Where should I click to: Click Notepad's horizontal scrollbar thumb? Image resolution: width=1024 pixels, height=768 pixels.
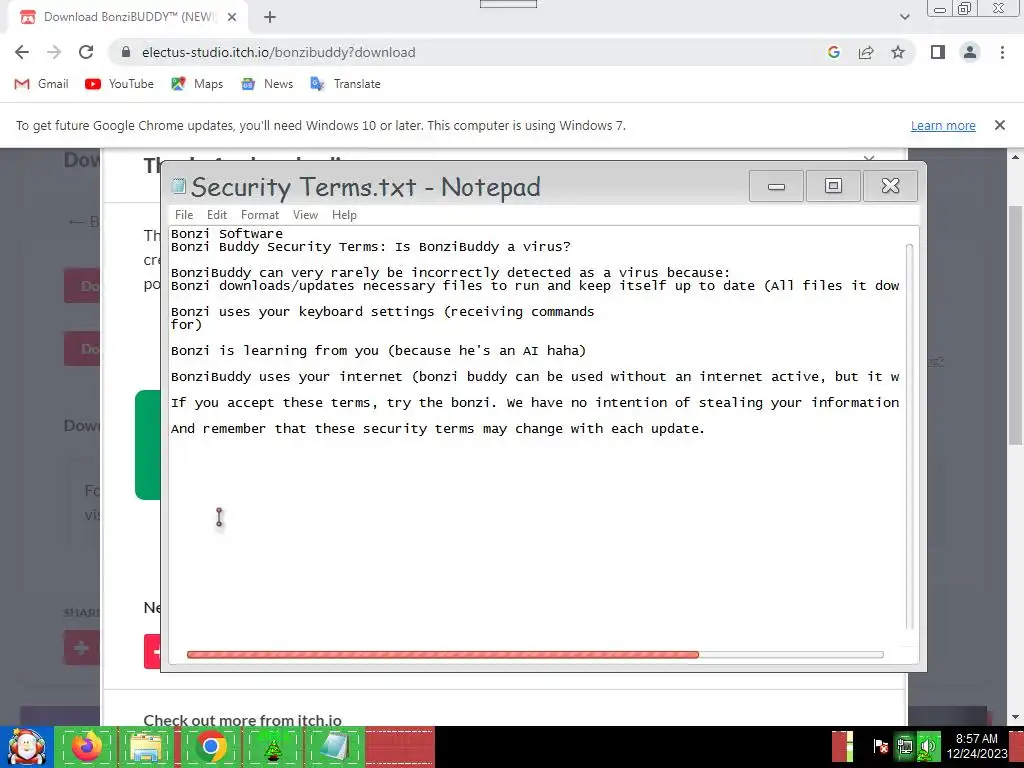[x=443, y=654]
